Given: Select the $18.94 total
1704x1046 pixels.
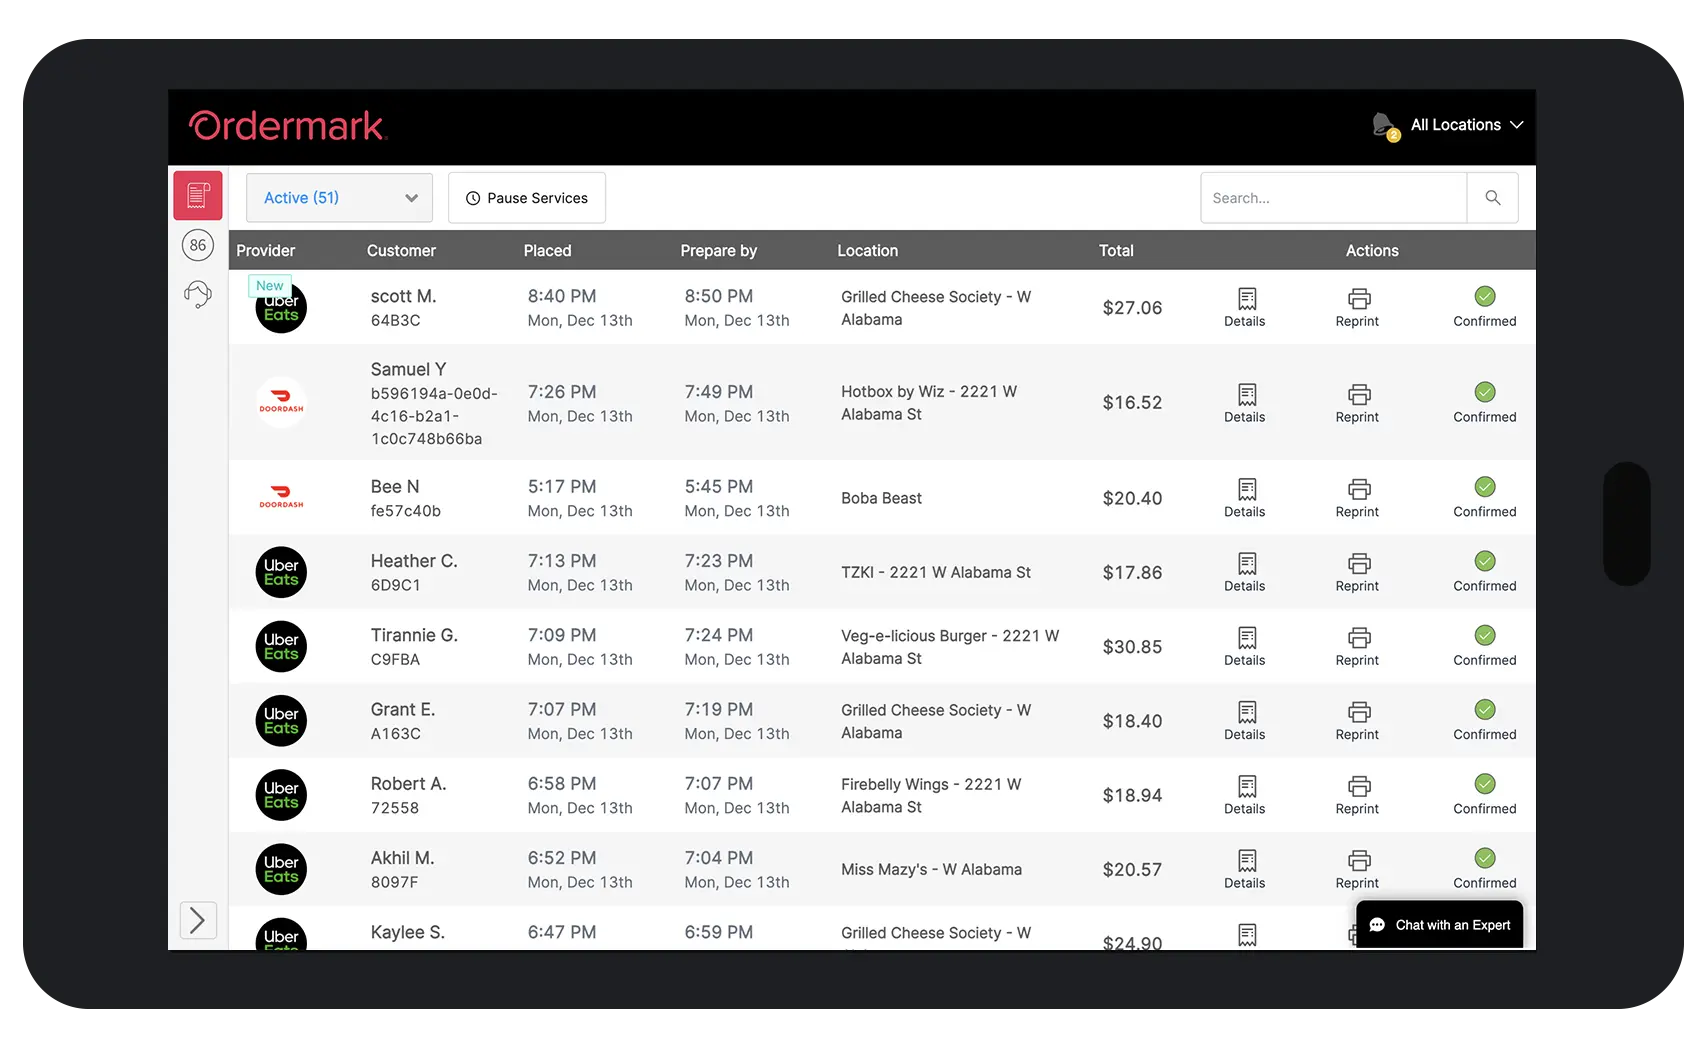Looking at the screenshot, I should (1132, 796).
